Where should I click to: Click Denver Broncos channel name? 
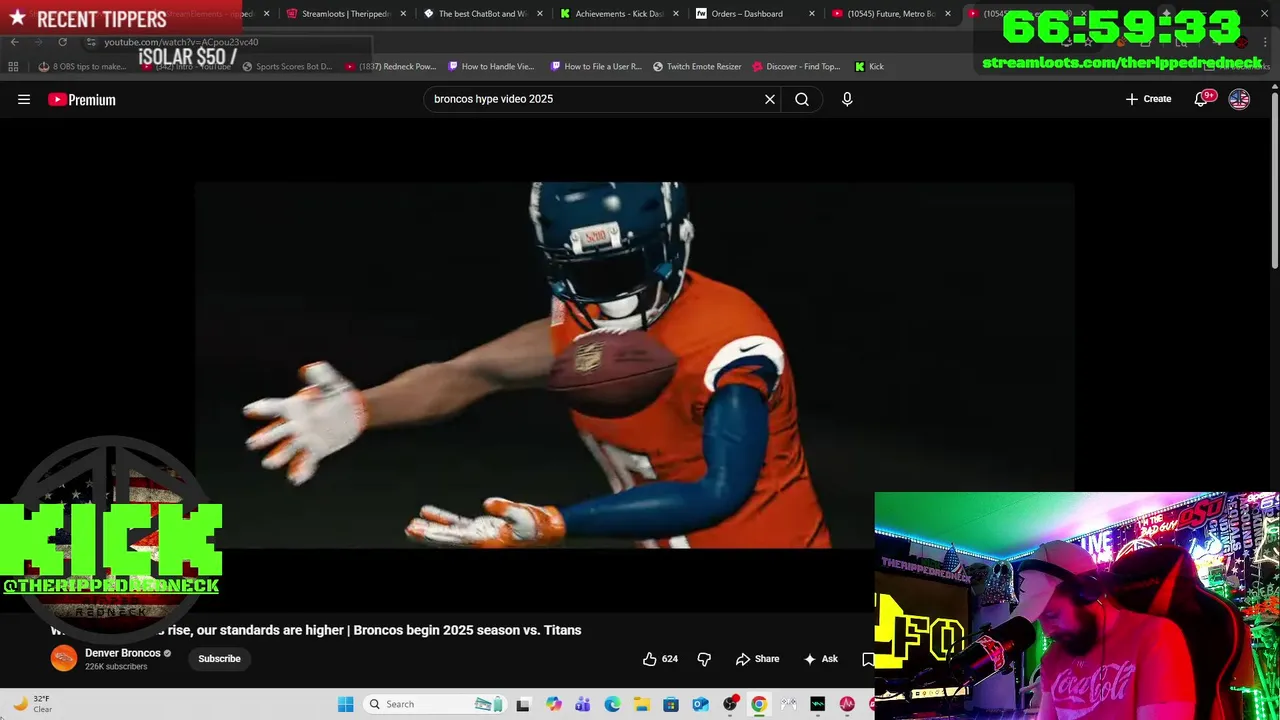(122, 653)
